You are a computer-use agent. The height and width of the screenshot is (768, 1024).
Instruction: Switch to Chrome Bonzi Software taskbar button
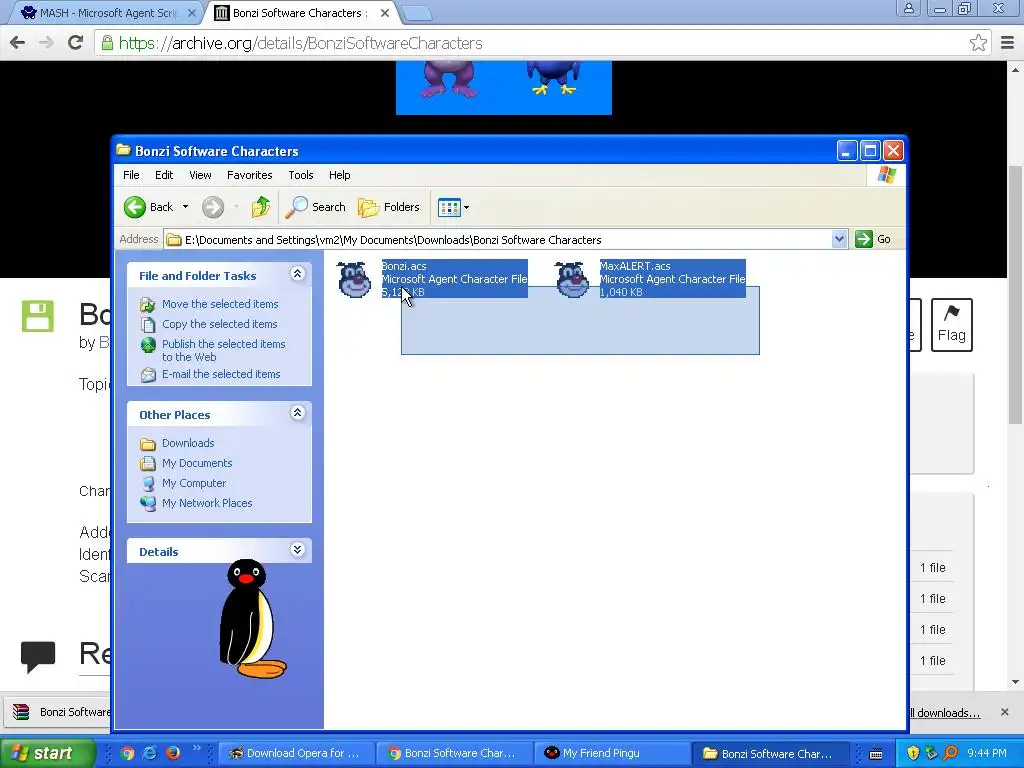click(x=455, y=753)
